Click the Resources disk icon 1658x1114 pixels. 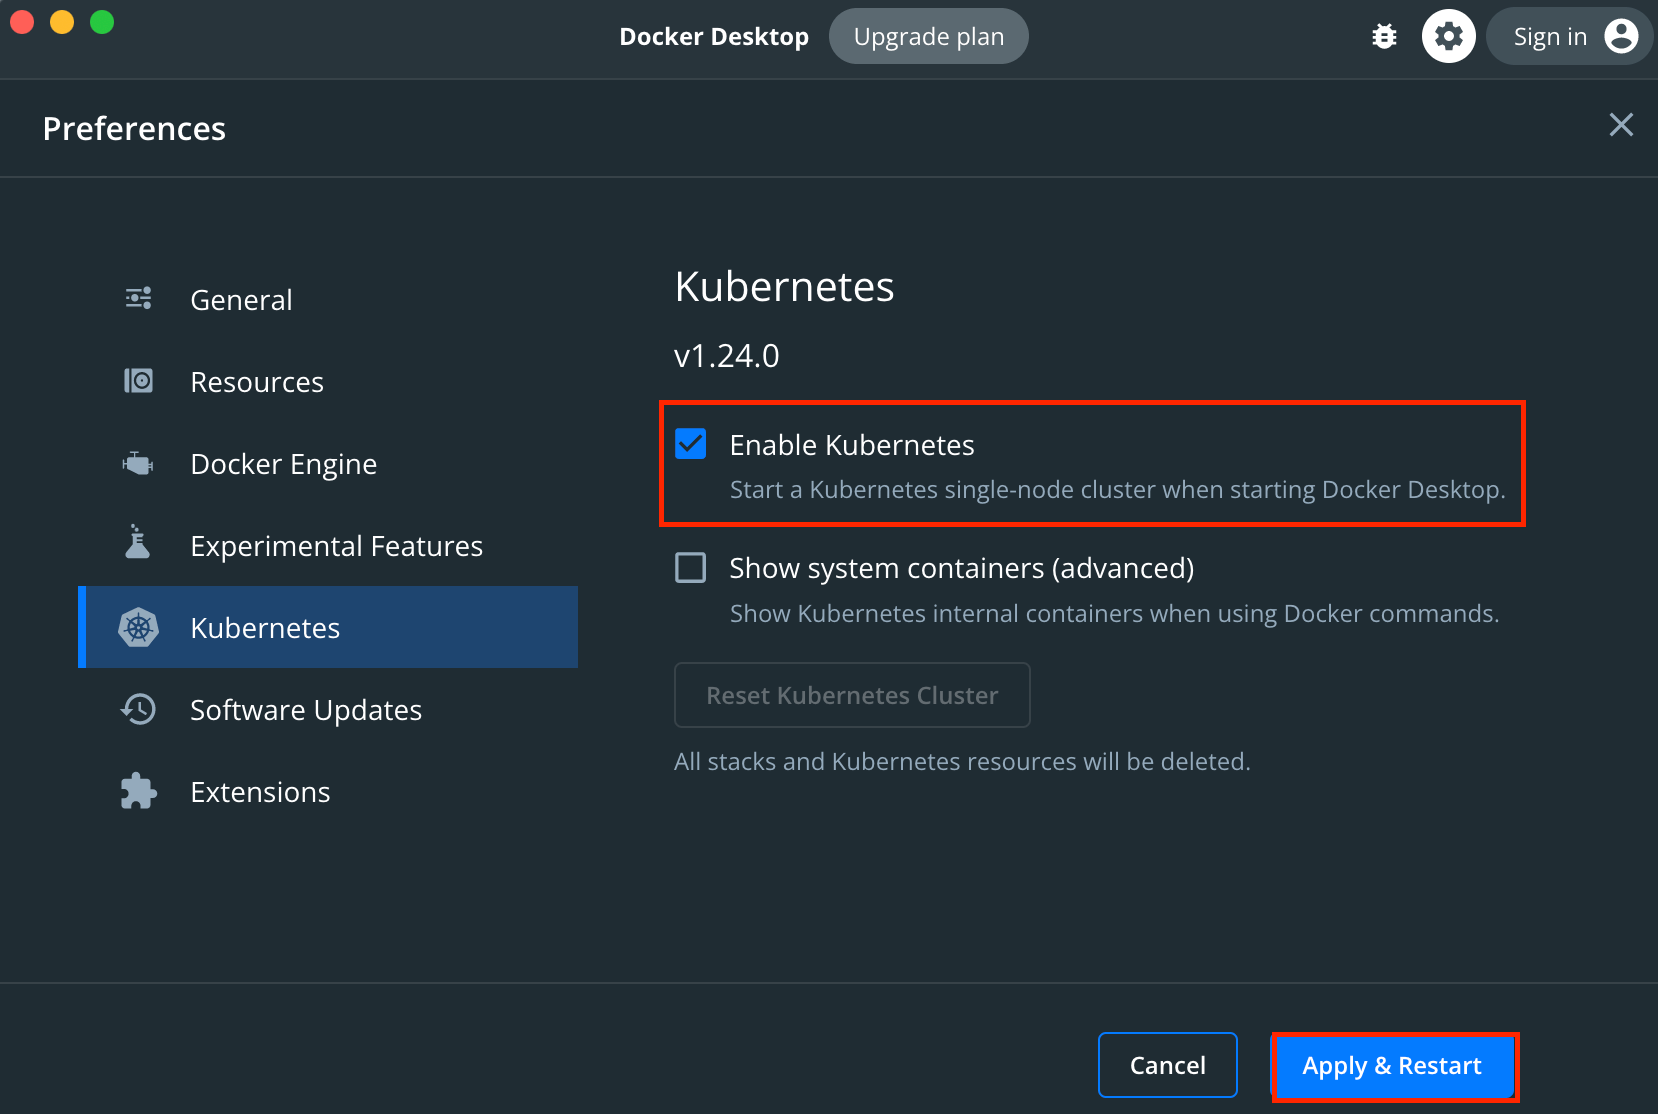pyautogui.click(x=138, y=381)
